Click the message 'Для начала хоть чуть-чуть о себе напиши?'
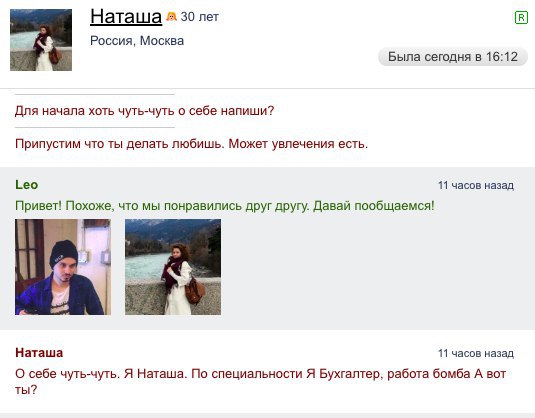The image size is (535, 418). 145,111
